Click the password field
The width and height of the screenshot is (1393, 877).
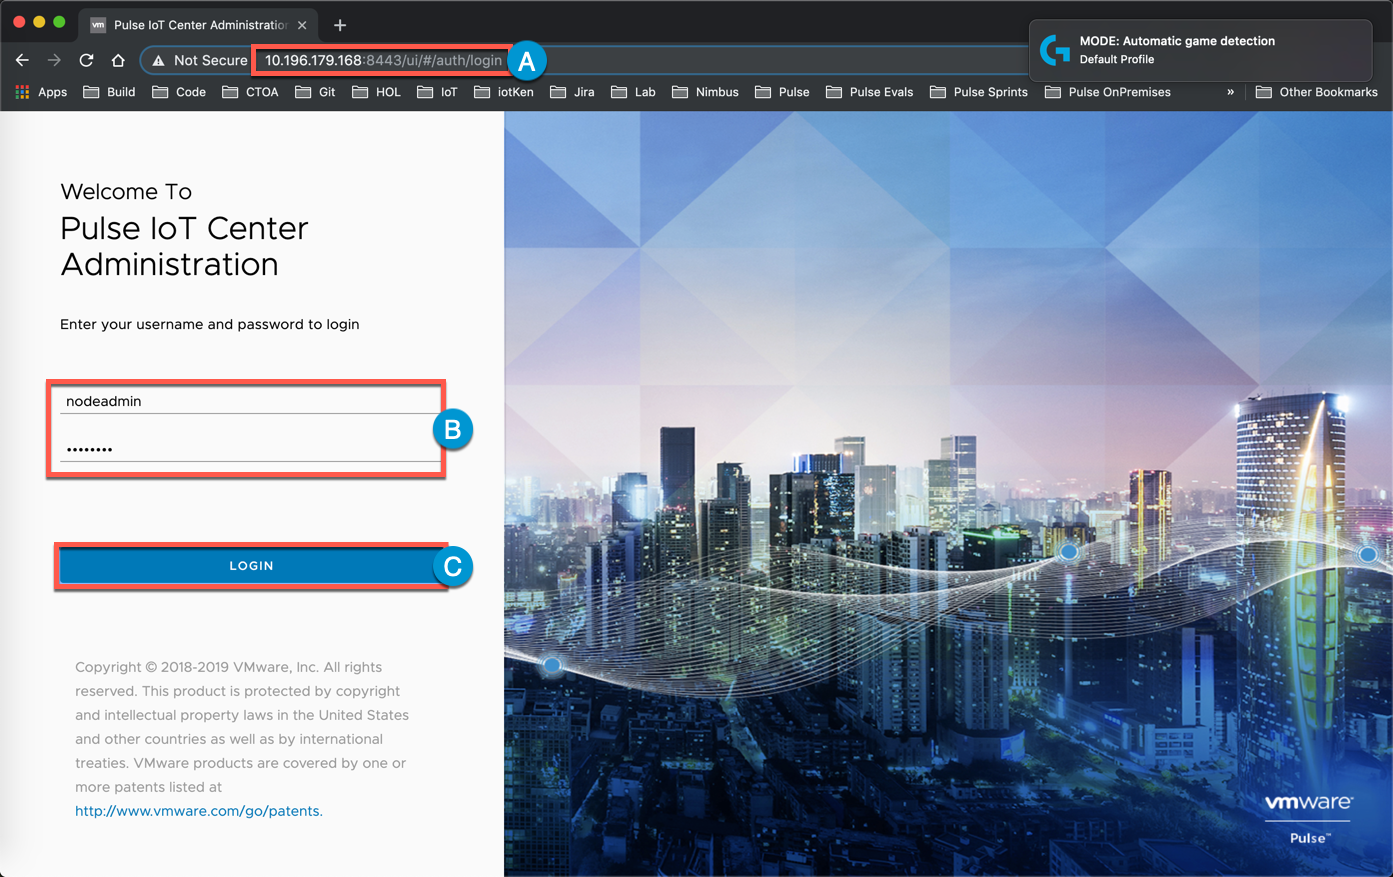point(249,448)
